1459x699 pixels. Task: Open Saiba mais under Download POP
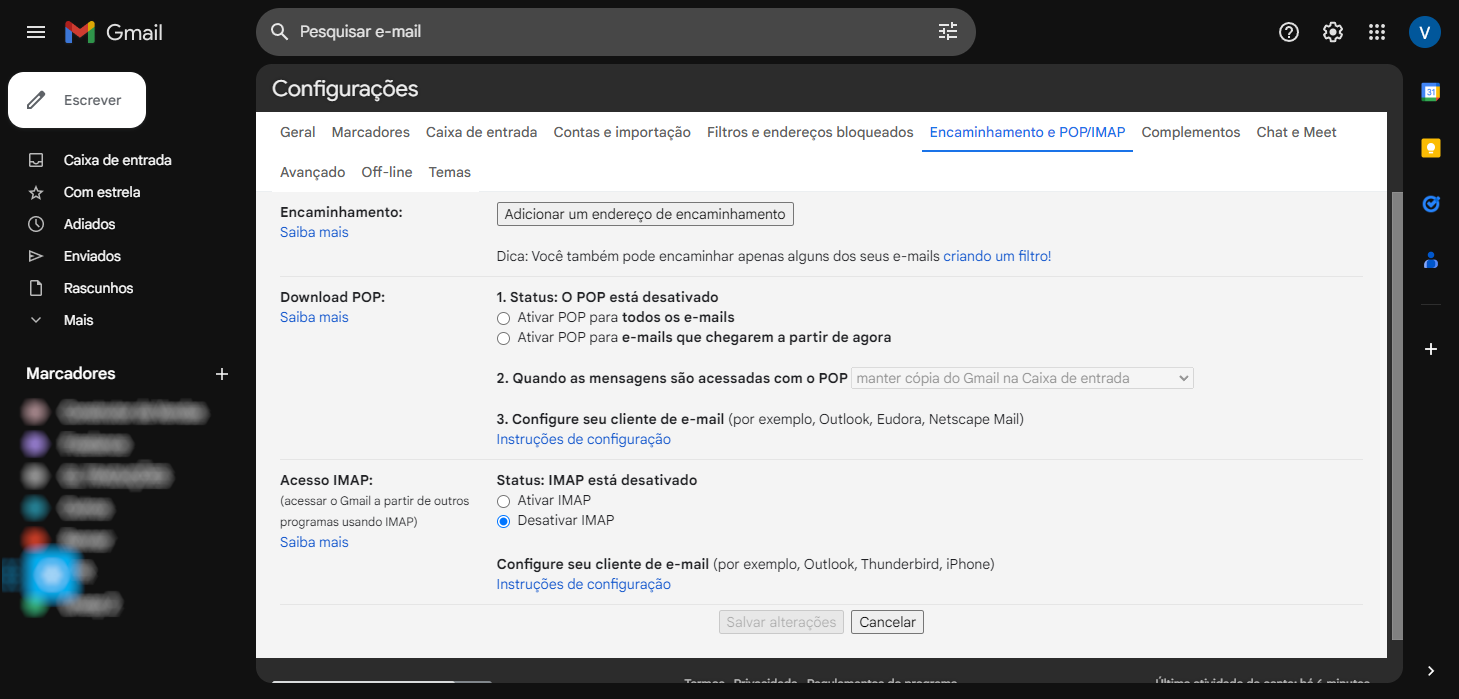tap(314, 317)
